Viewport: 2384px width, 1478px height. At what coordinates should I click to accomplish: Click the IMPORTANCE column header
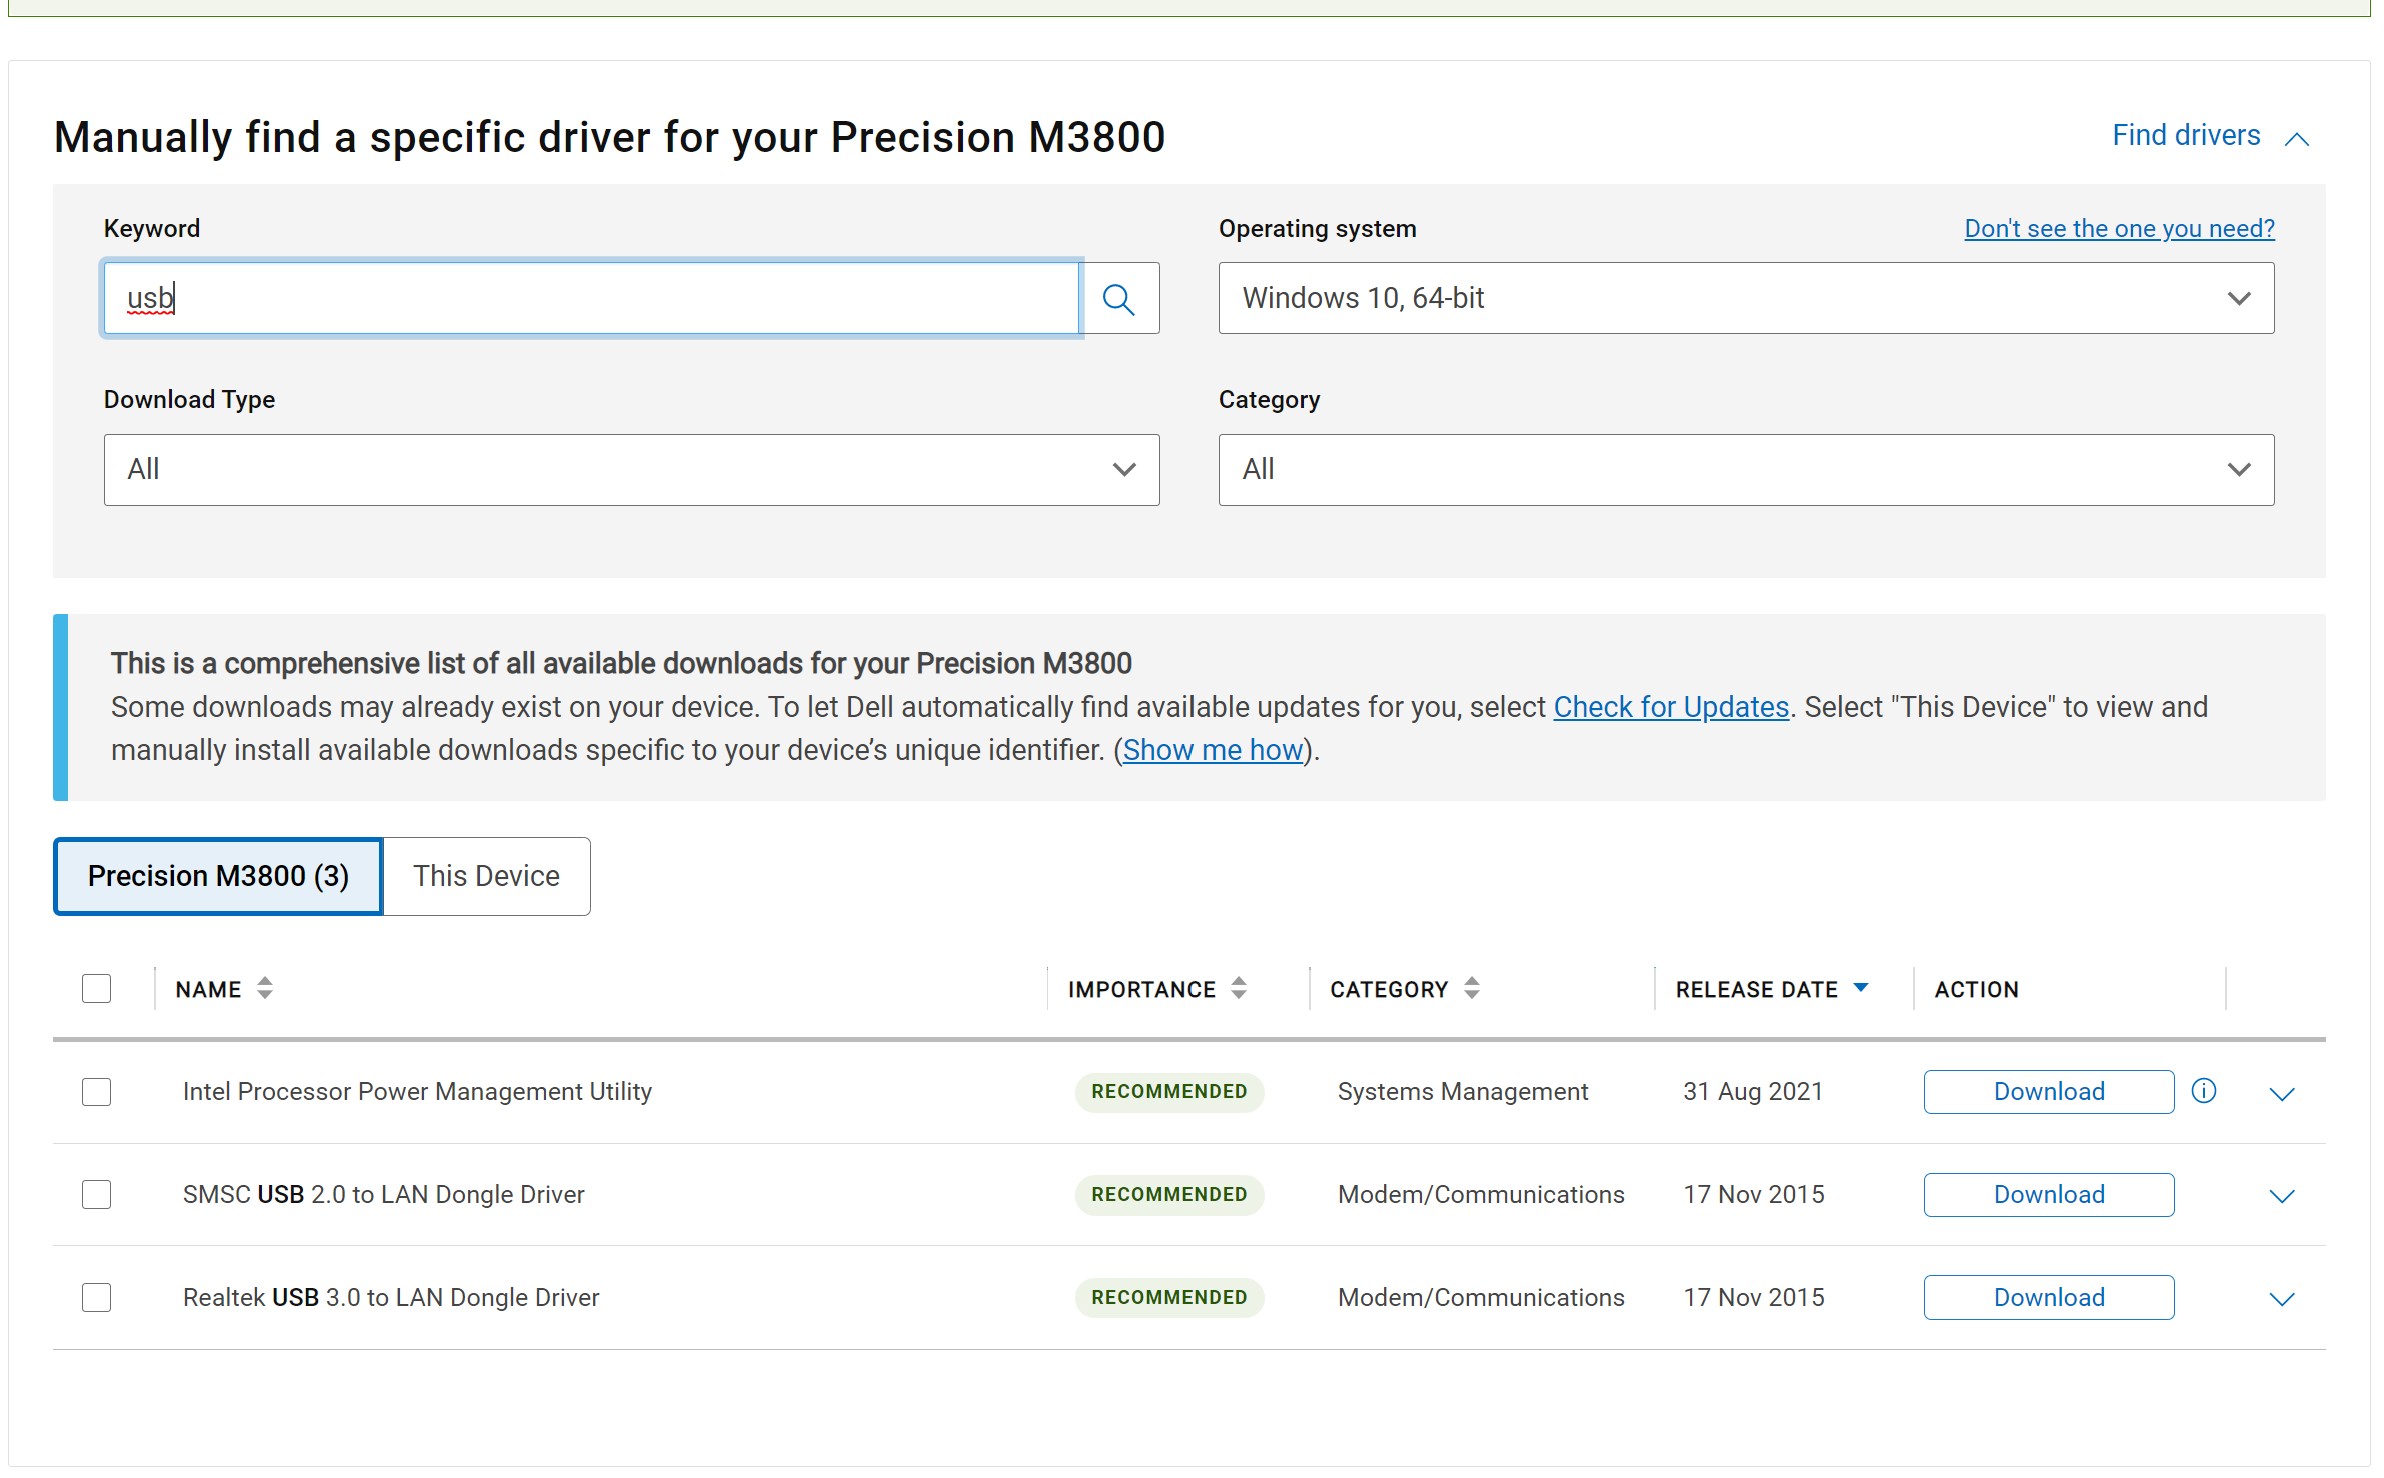click(x=1142, y=990)
